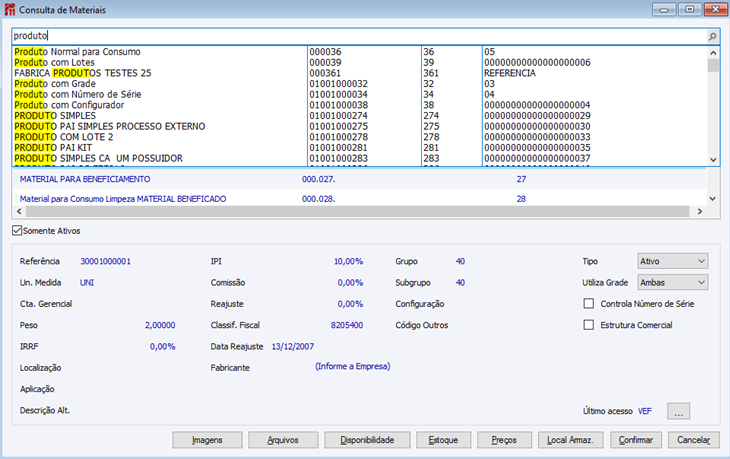Check the Estrutura Comercial checkbox
The image size is (730, 459).
[x=589, y=324]
